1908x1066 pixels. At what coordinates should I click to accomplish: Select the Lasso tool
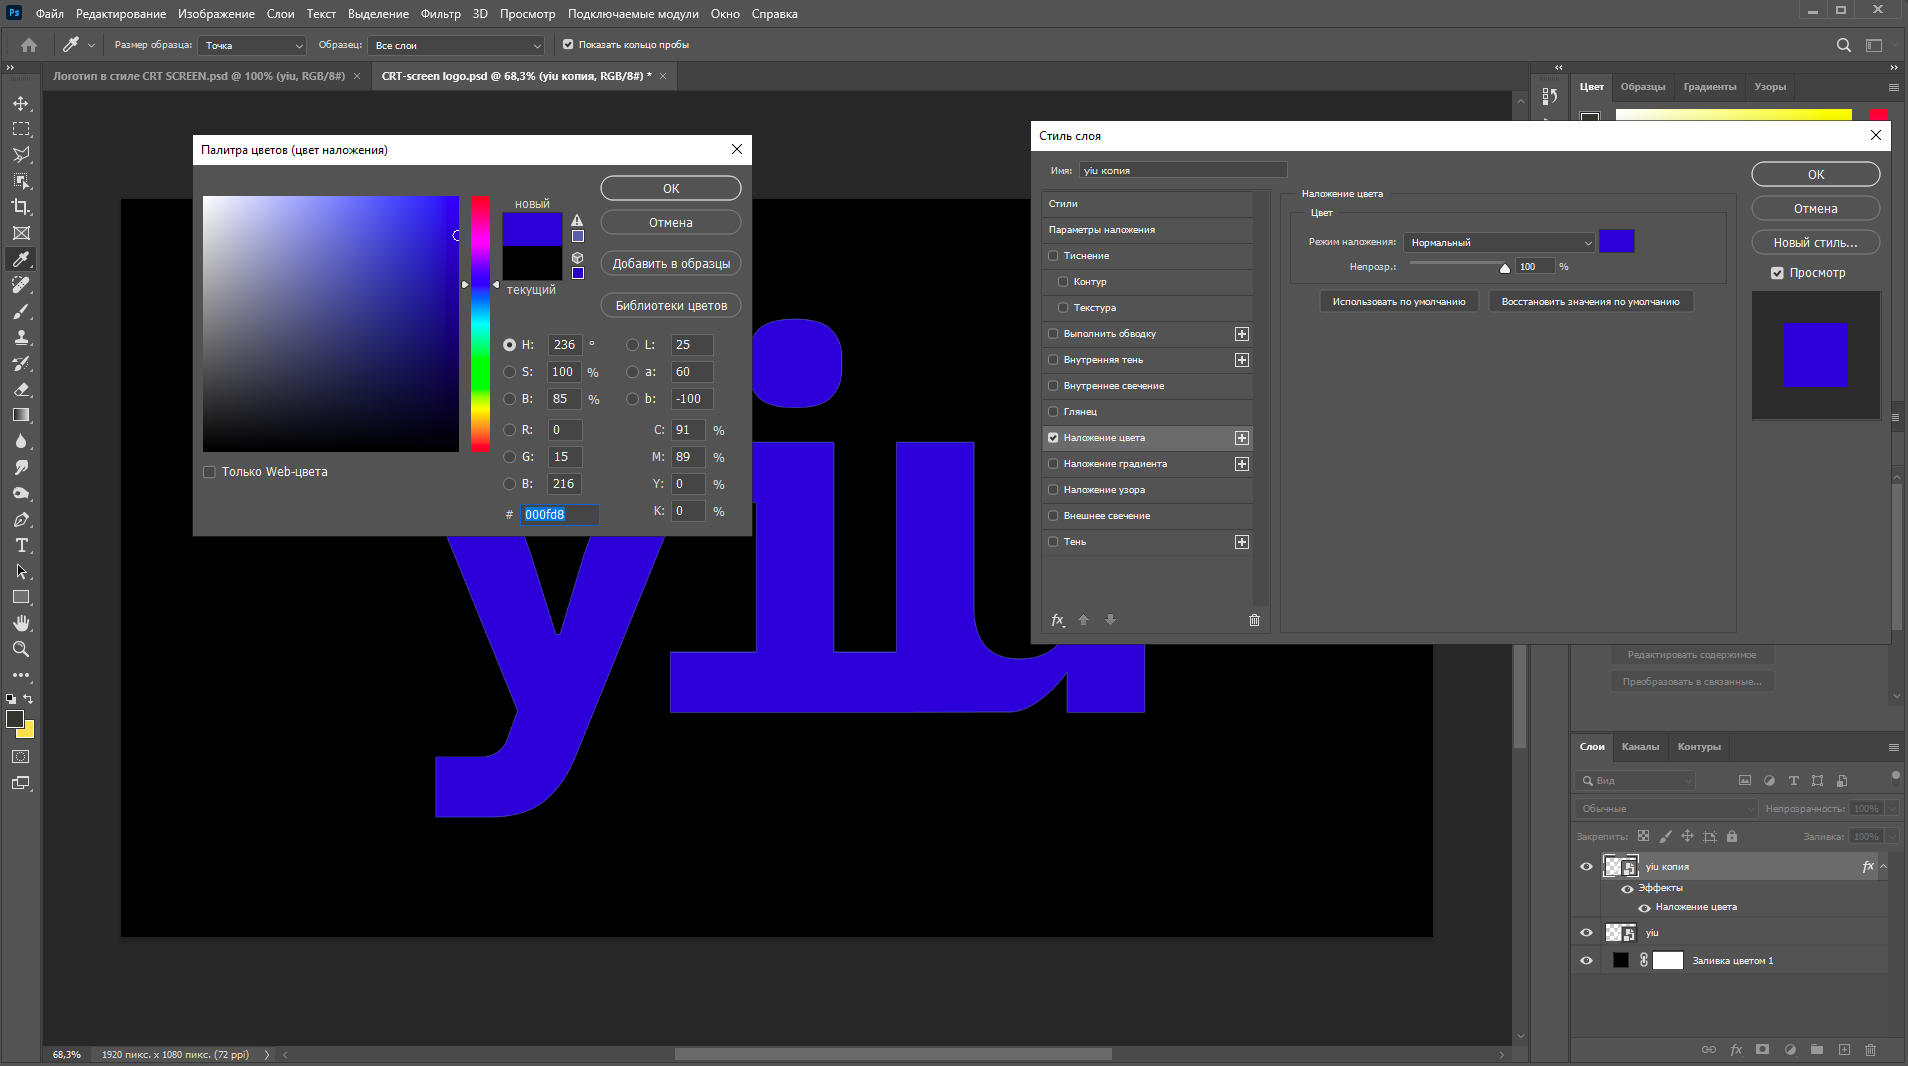pos(21,155)
